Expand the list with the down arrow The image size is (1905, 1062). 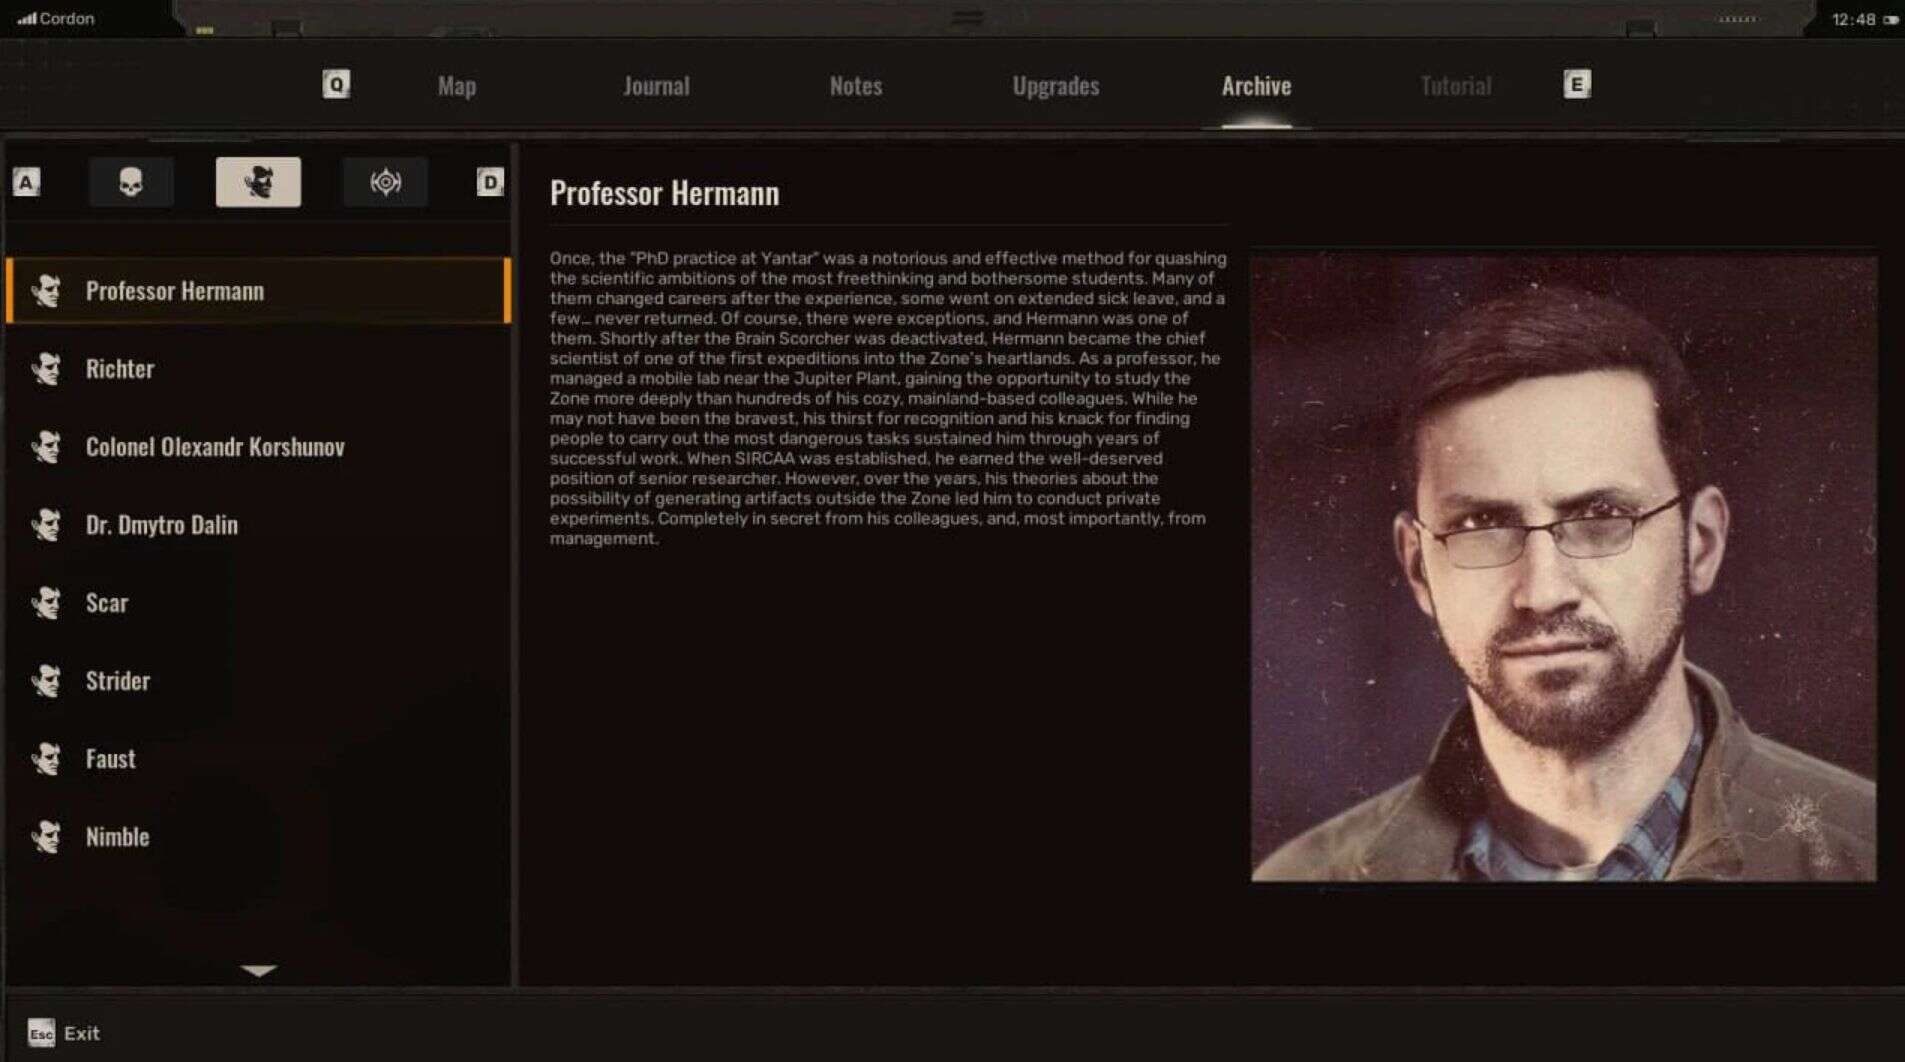(x=259, y=967)
